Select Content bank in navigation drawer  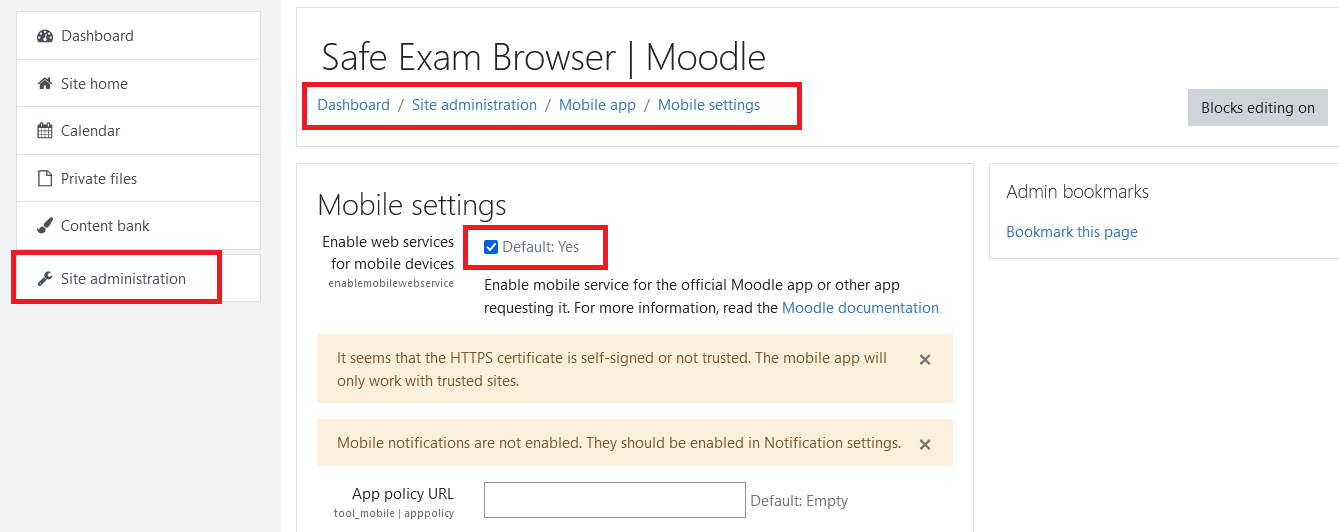105,226
